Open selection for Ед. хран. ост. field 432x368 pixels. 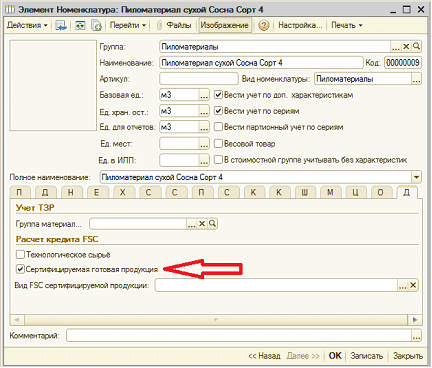click(x=204, y=111)
